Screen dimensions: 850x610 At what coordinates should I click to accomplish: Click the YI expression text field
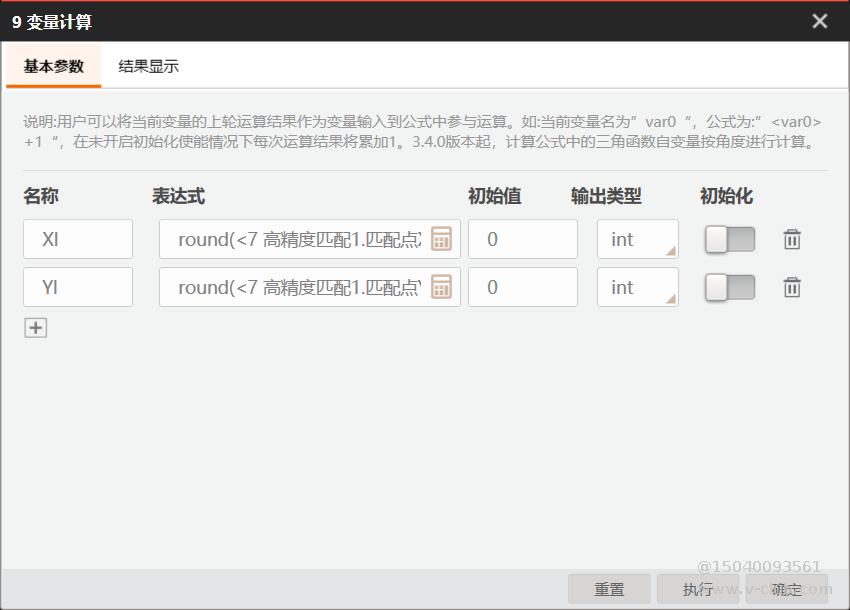pos(298,287)
